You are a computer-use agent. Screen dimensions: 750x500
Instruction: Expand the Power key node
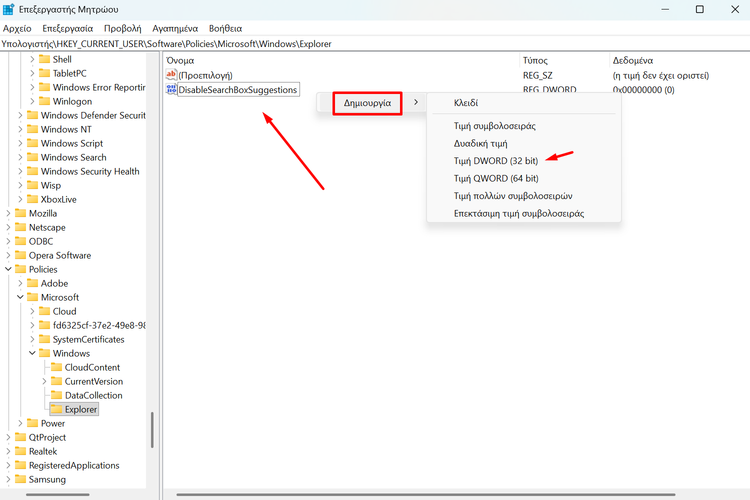[x=20, y=423]
